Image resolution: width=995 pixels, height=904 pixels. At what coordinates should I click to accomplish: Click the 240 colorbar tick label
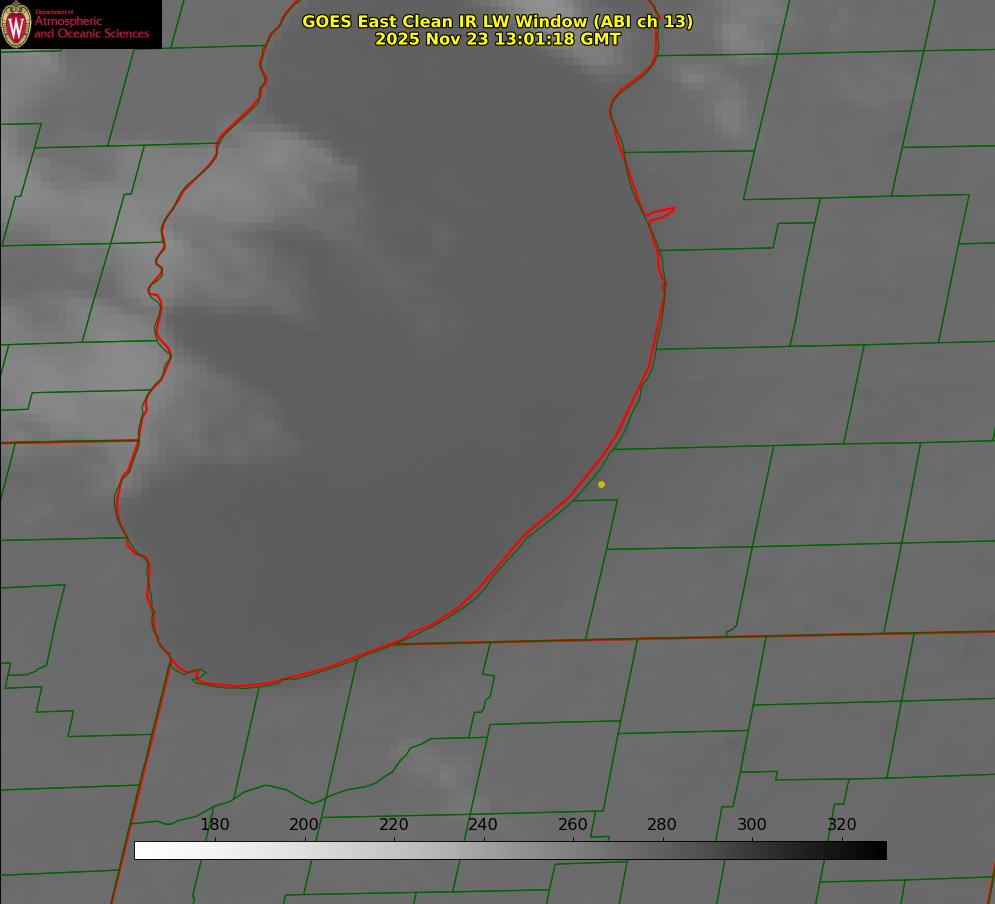483,825
